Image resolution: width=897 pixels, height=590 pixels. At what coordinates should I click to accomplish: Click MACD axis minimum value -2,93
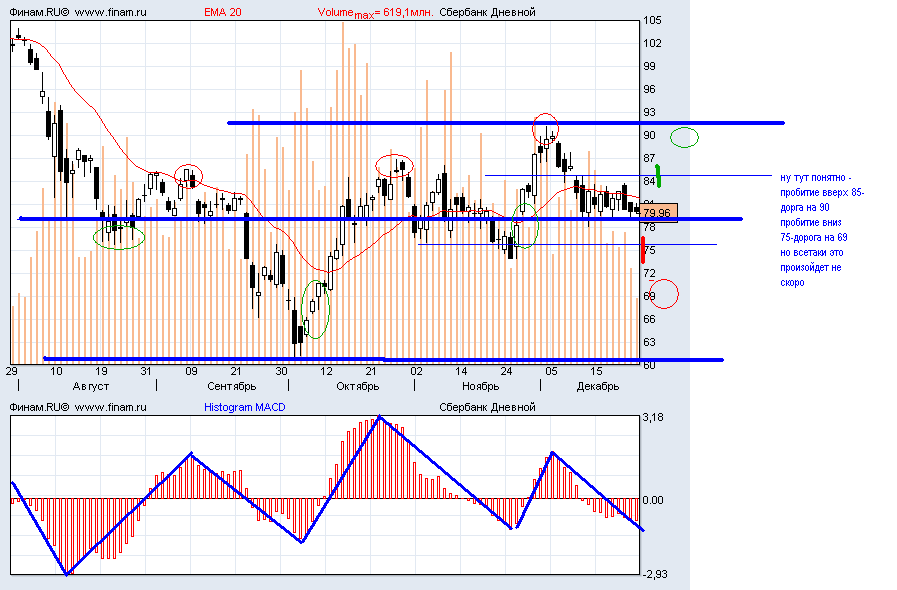[x=654, y=574]
